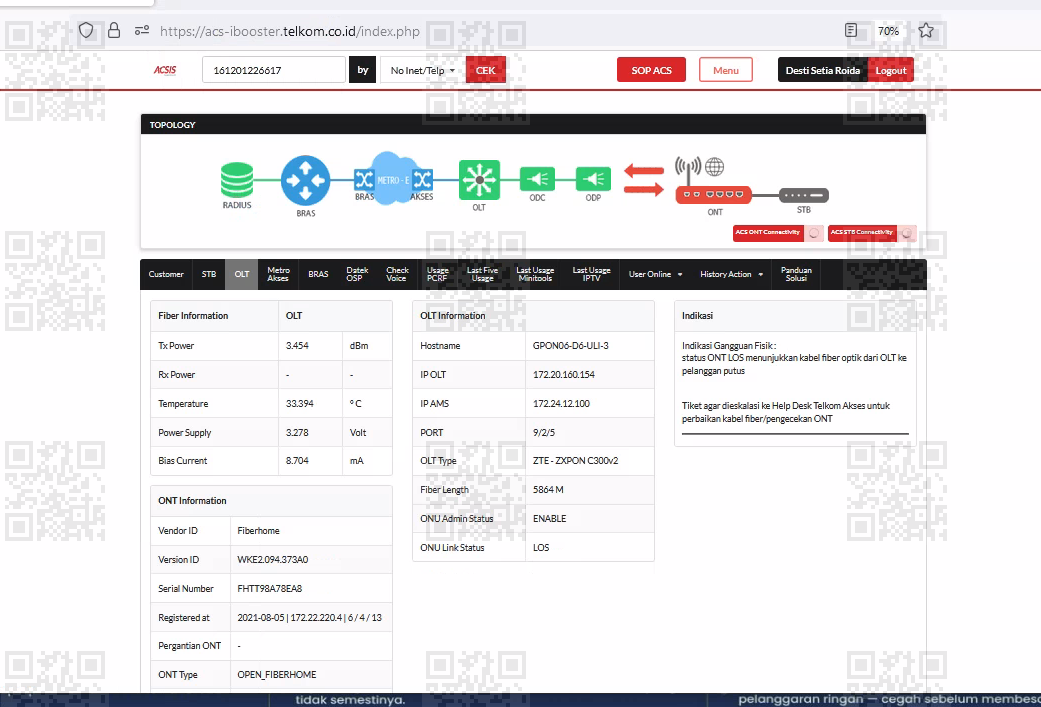Screen dimensions: 1041x707
Task: Click the Temperature value 33.394
Action: pos(299,403)
